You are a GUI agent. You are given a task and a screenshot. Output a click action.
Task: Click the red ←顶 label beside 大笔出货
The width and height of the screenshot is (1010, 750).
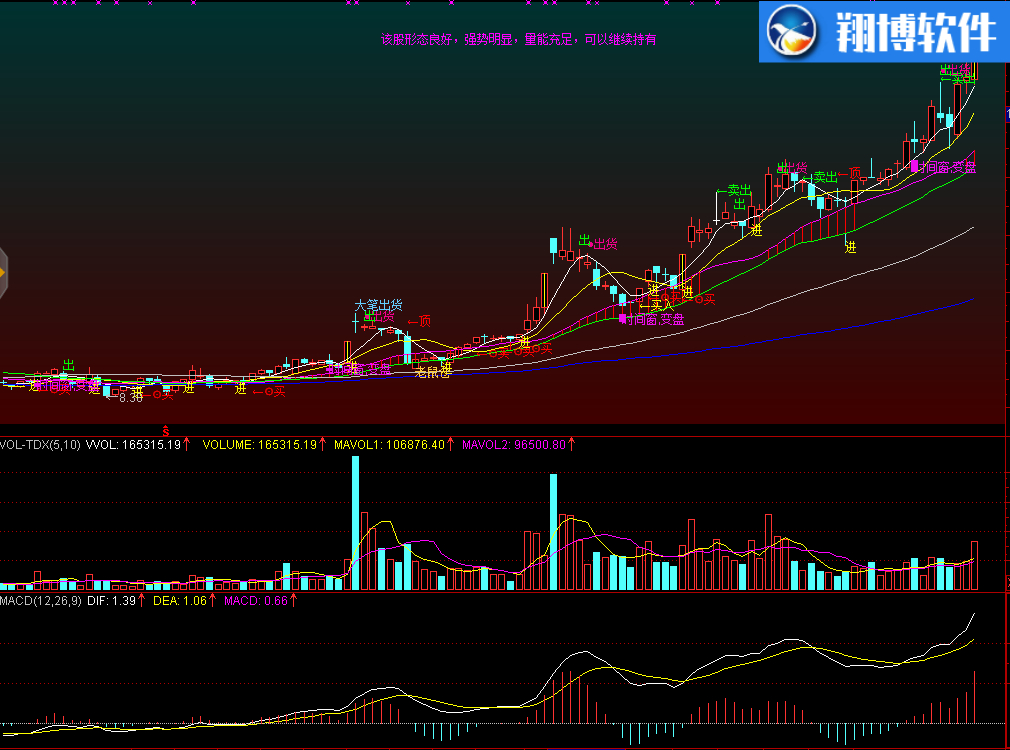pos(419,321)
